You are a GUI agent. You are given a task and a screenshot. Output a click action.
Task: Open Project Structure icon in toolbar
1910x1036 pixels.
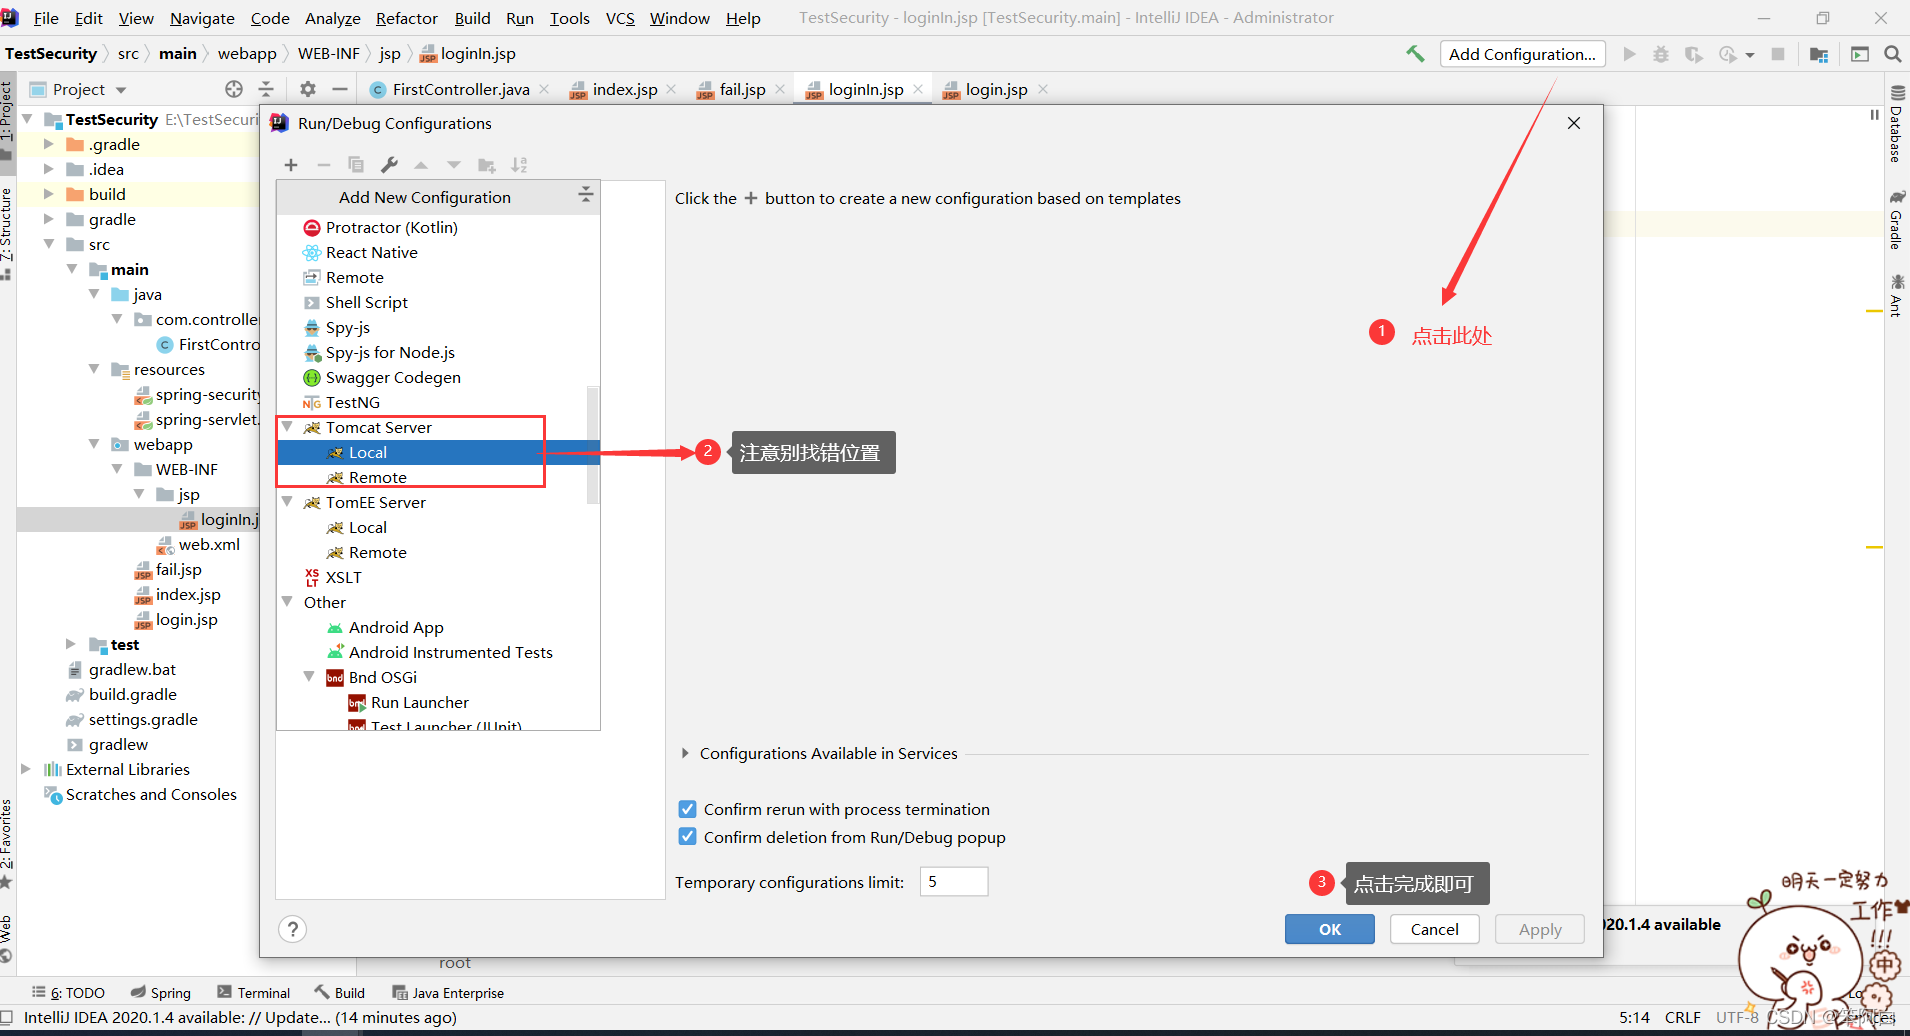[x=1819, y=54]
